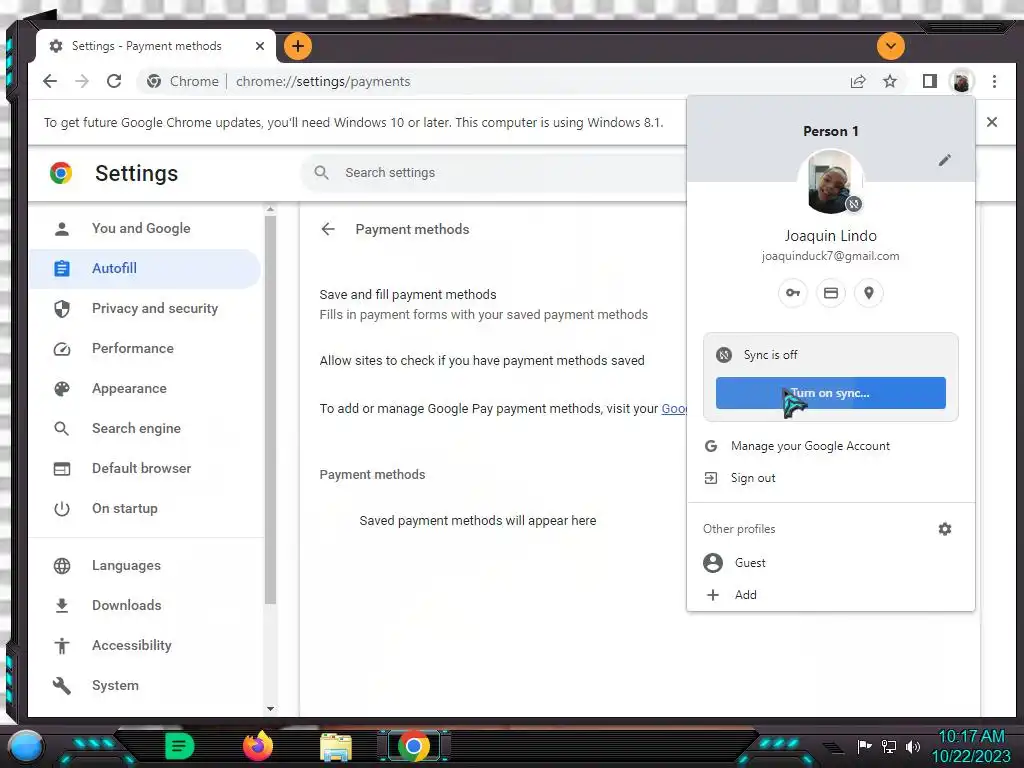Reload the page with the refresh icon

click(x=114, y=81)
